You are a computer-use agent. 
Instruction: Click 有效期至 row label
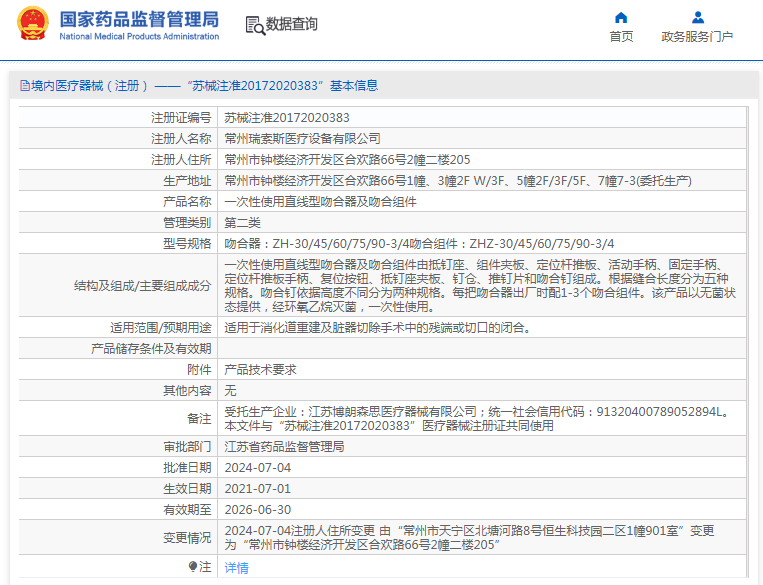point(187,510)
